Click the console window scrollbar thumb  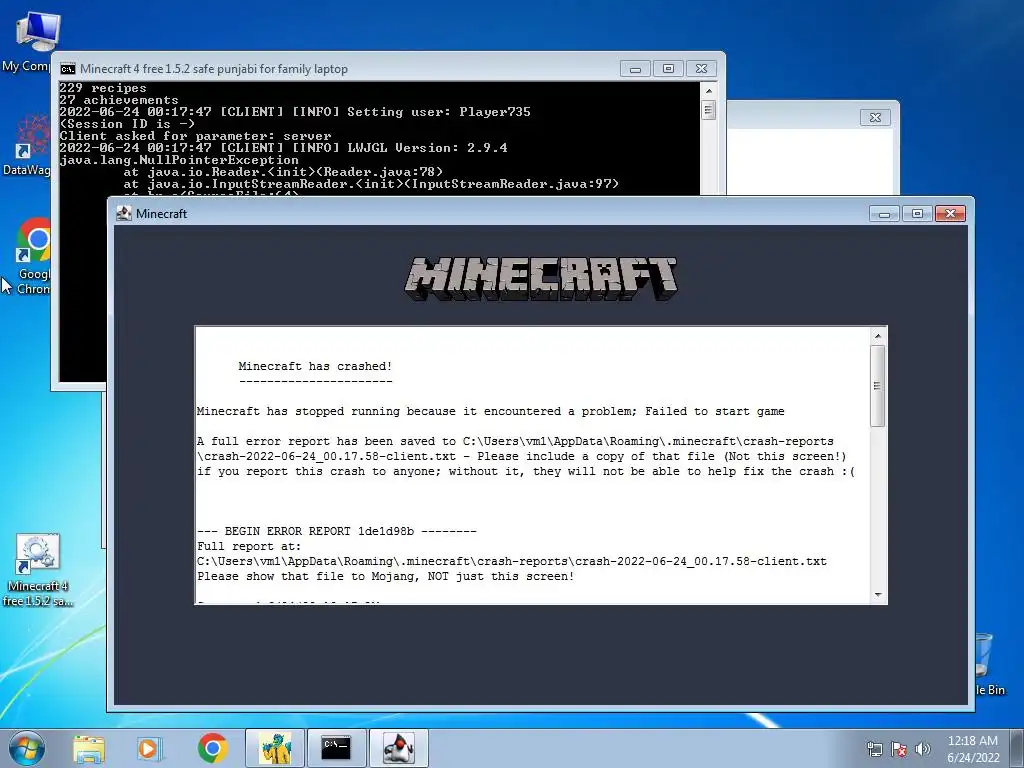[x=709, y=110]
